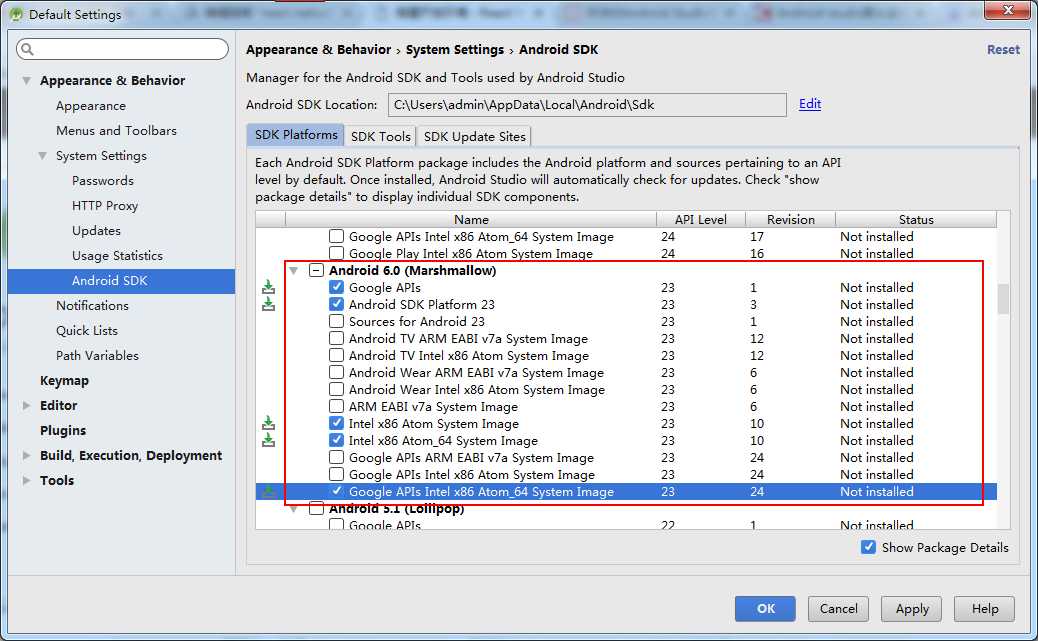1038x641 pixels.
Task: Toggle the Android 6.0 (Marshmallow) group checkbox
Action: coord(316,270)
